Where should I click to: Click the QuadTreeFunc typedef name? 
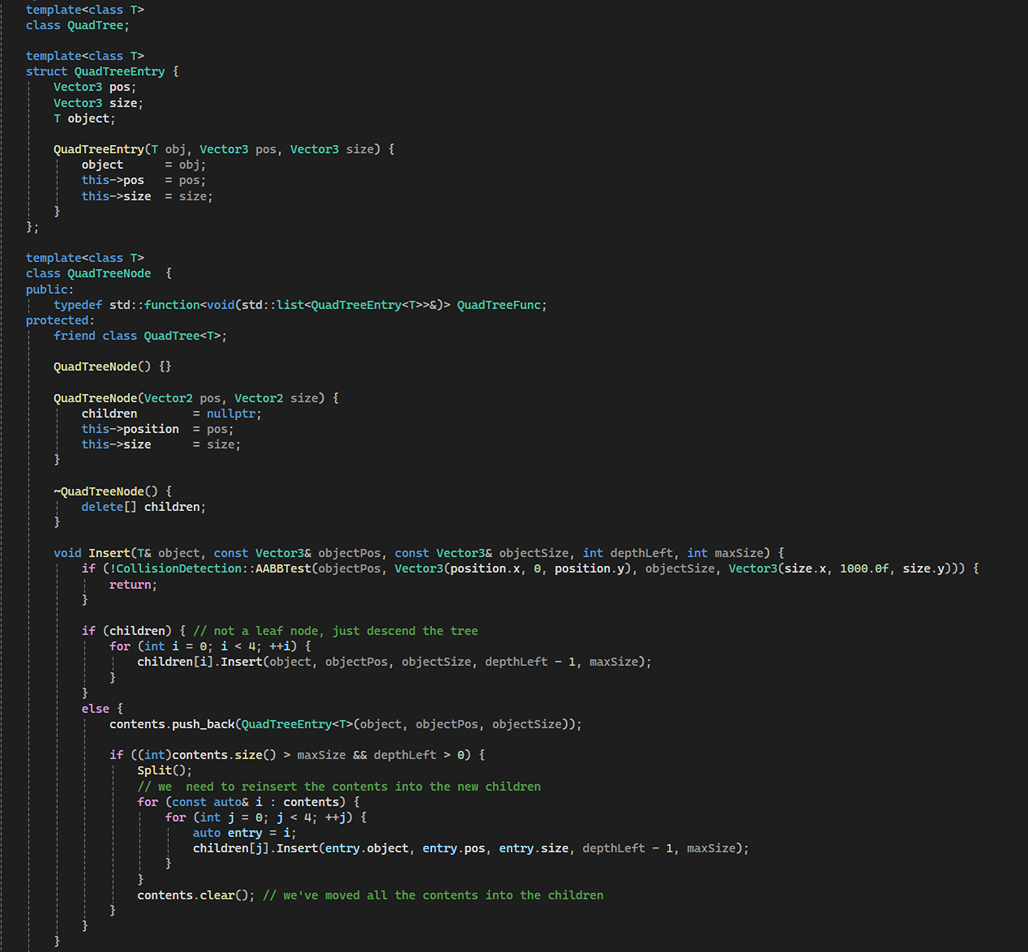[501, 305]
